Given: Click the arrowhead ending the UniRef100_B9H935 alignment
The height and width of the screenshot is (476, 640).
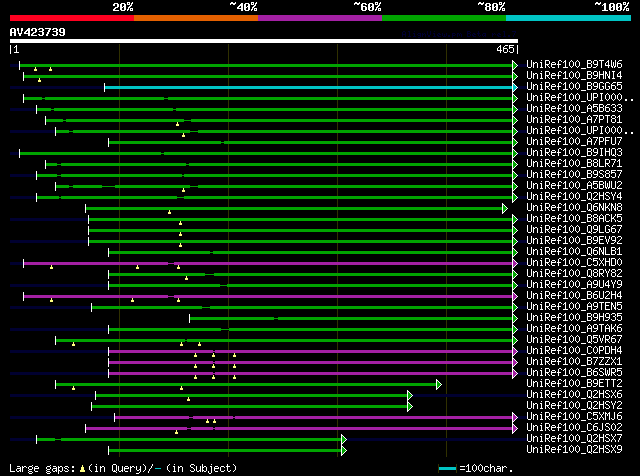Looking at the screenshot, I should pyautogui.click(x=515, y=318).
